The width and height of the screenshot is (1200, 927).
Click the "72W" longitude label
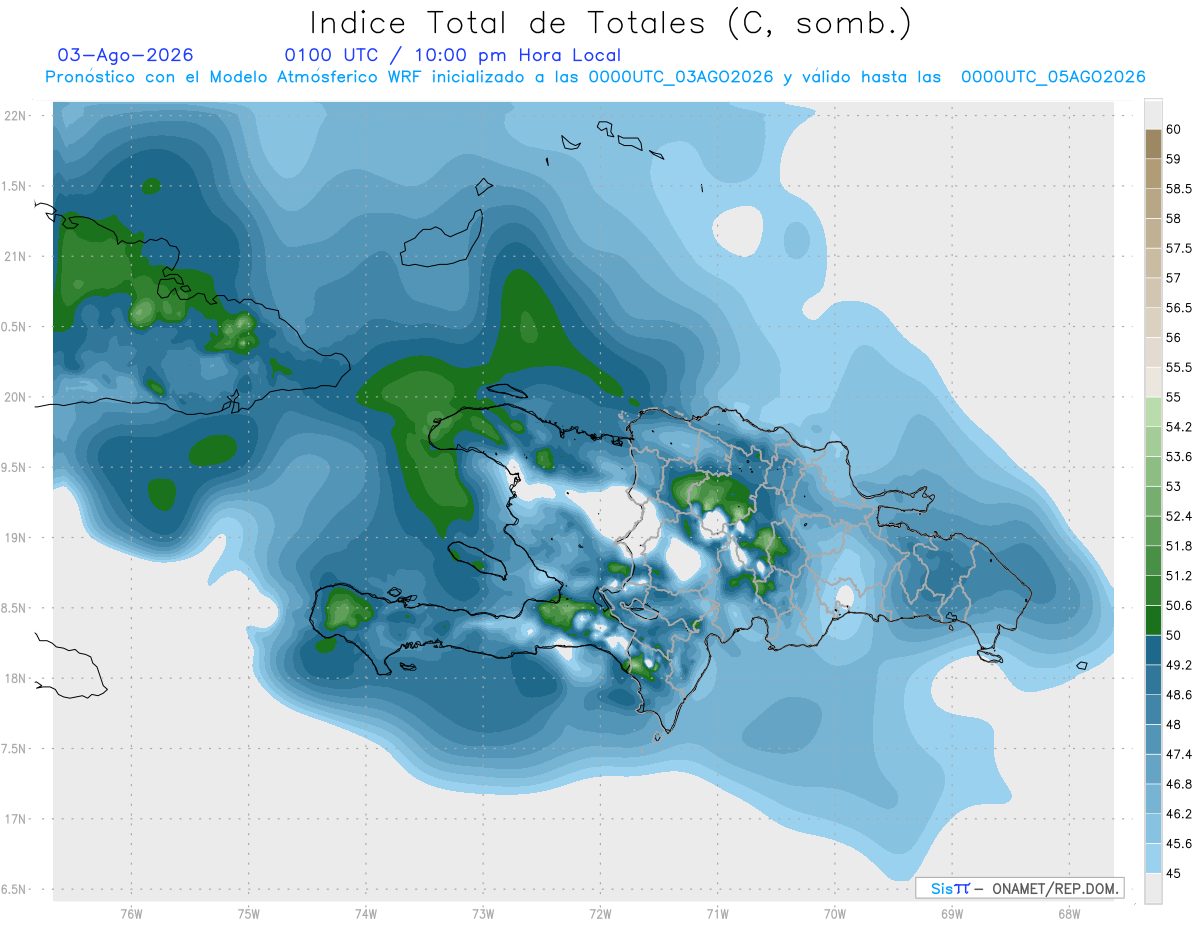click(x=600, y=914)
